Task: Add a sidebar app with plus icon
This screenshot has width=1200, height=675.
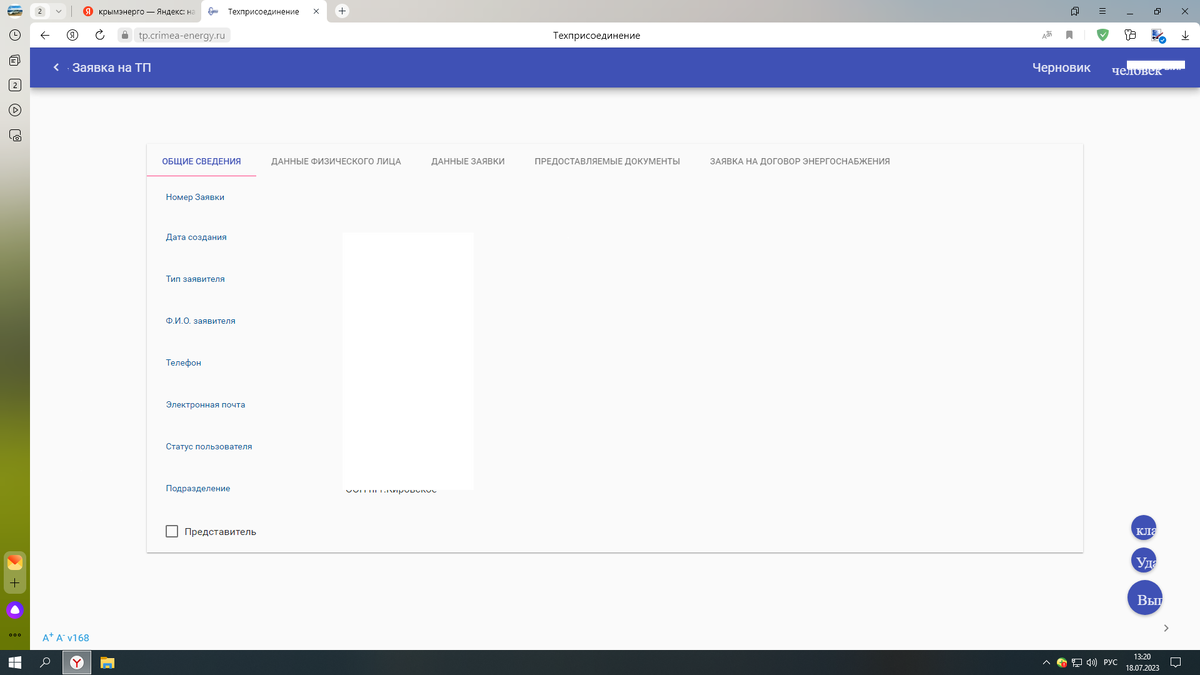Action: (15, 583)
